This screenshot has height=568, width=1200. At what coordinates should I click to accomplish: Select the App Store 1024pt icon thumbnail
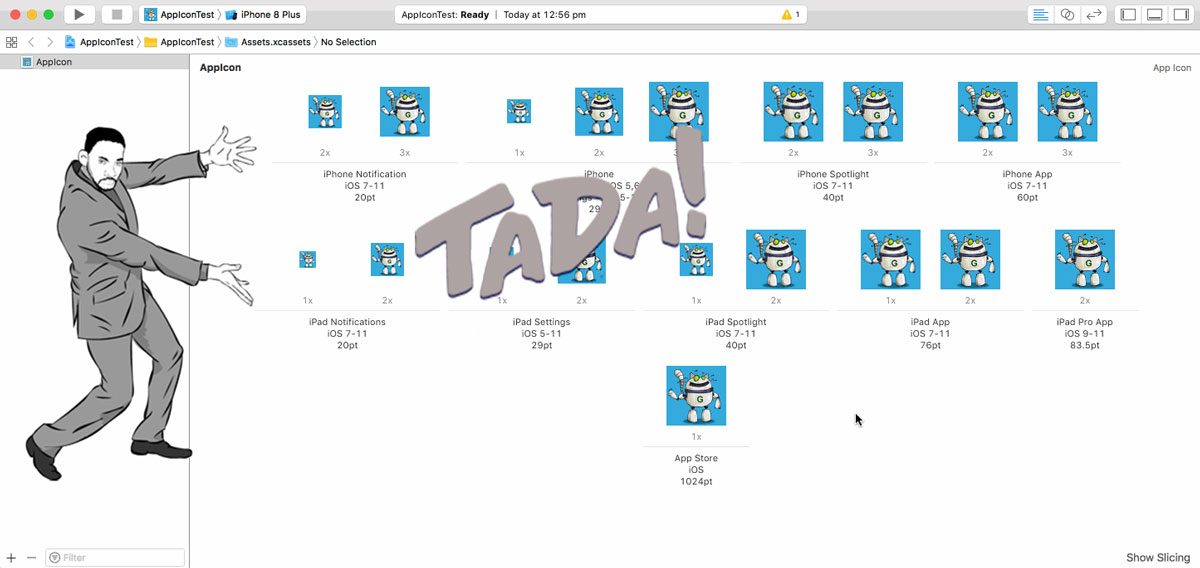click(x=696, y=396)
